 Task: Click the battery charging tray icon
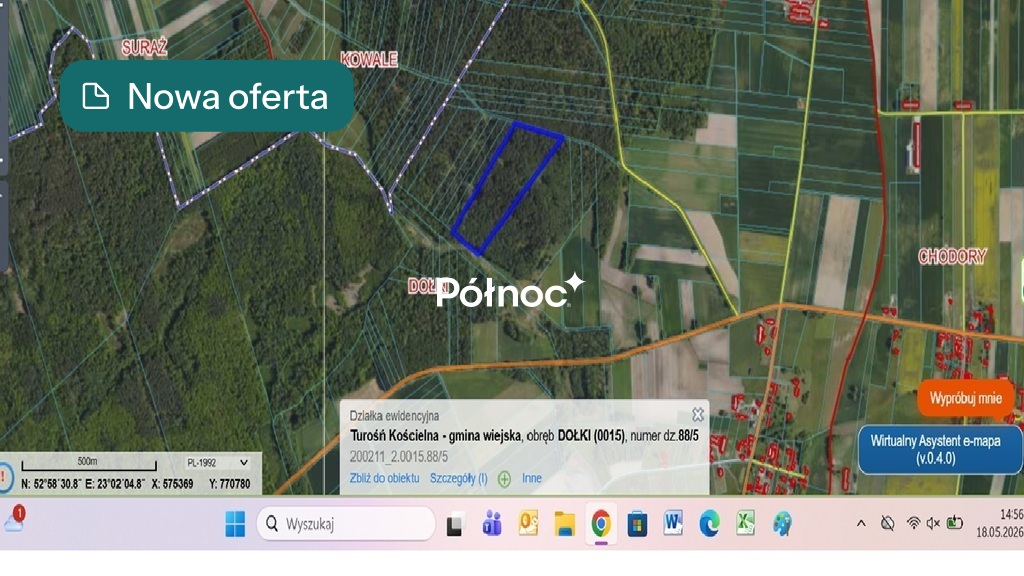954,522
